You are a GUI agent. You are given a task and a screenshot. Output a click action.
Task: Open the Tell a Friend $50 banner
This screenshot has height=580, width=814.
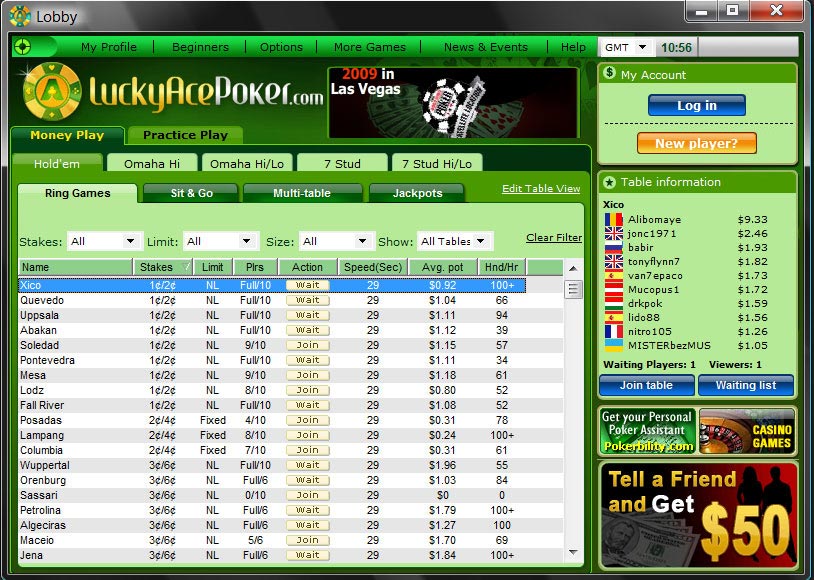pyautogui.click(x=698, y=515)
